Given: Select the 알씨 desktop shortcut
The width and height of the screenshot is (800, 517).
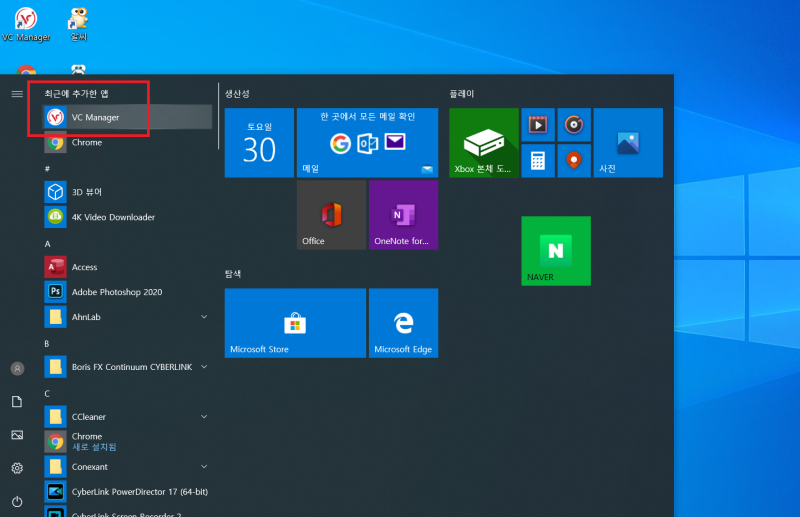Looking at the screenshot, I should click(x=79, y=24).
